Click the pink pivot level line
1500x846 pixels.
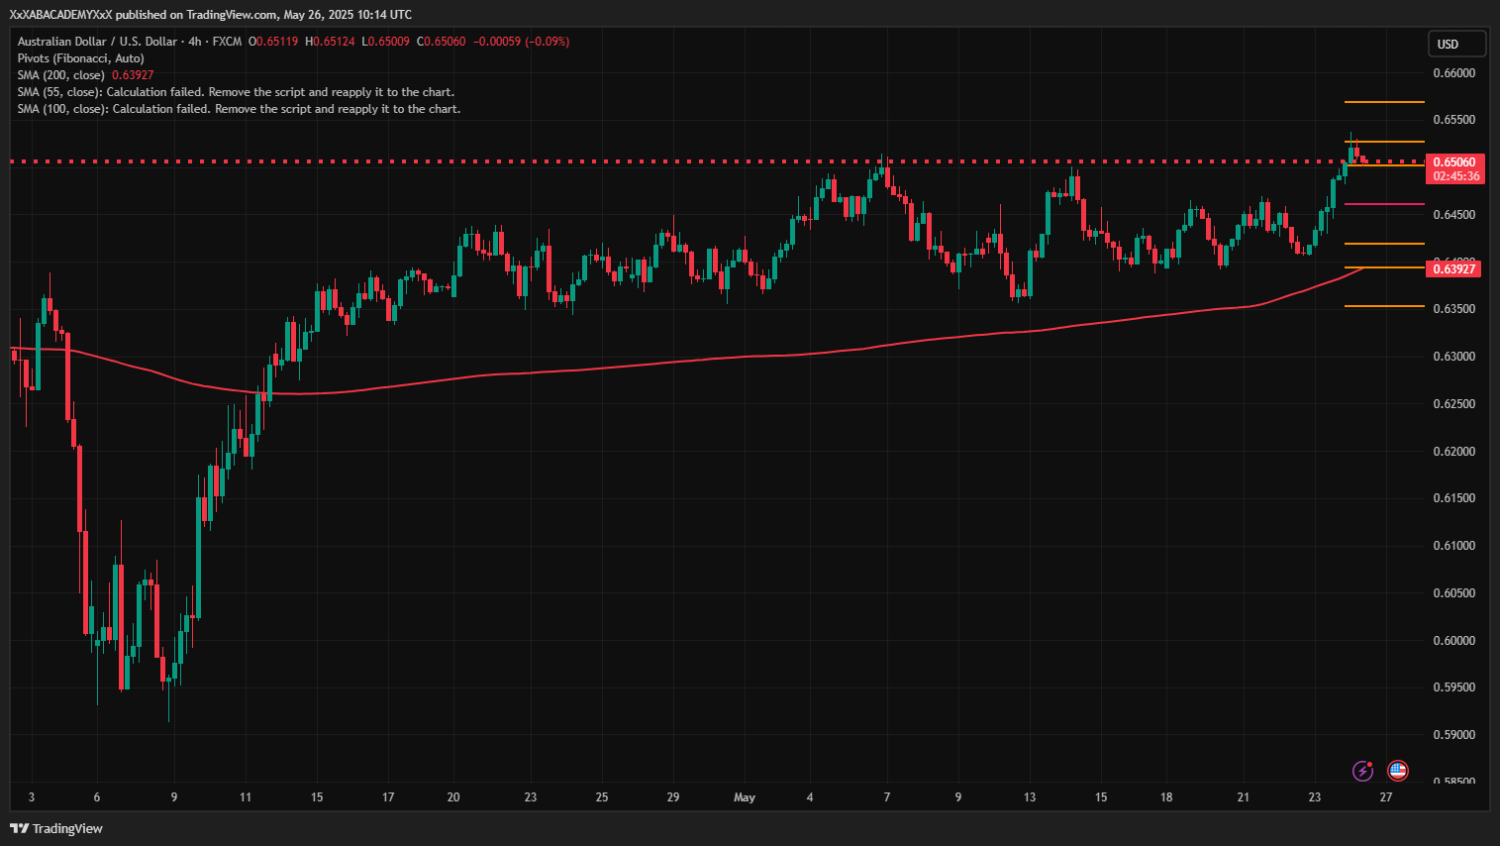click(x=1385, y=204)
